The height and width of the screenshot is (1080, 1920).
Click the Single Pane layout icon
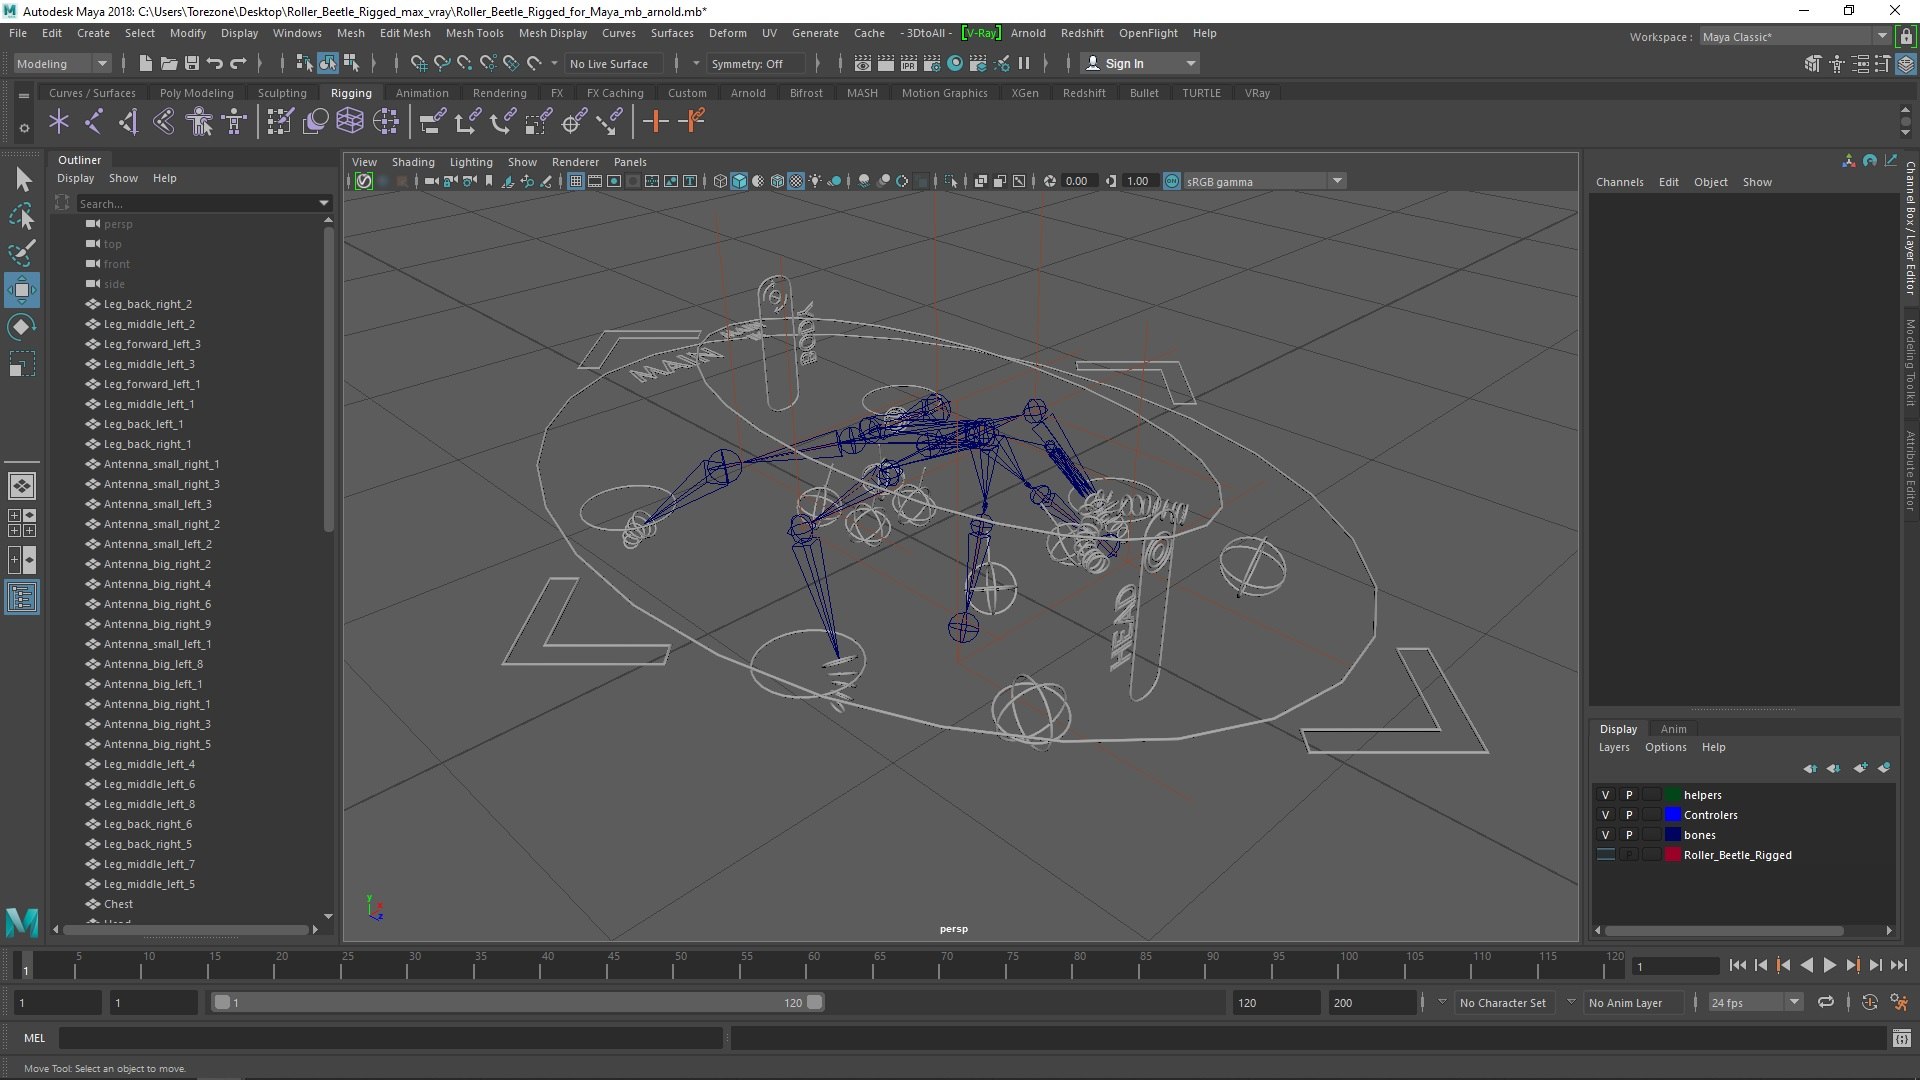pyautogui.click(x=22, y=486)
